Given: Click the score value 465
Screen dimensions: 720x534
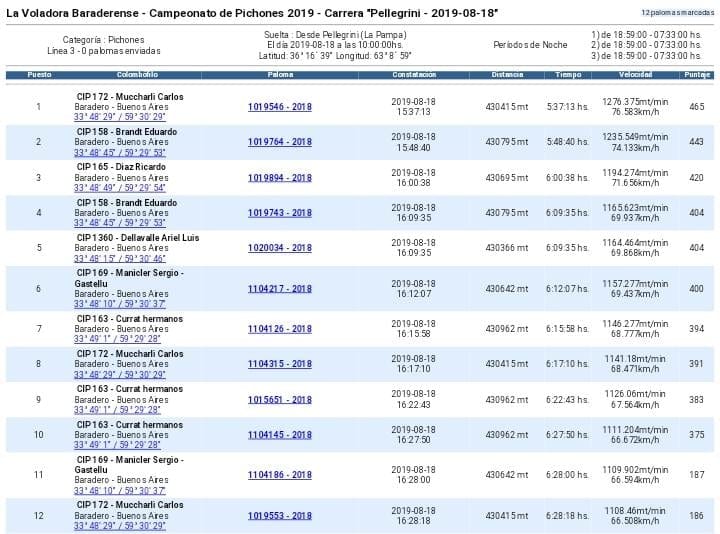Looking at the screenshot, I should click(697, 107).
